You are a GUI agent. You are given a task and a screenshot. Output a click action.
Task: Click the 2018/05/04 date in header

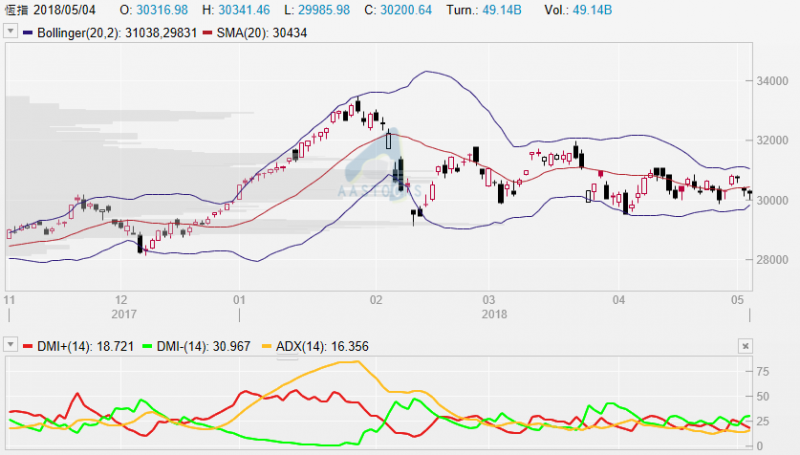click(66, 9)
